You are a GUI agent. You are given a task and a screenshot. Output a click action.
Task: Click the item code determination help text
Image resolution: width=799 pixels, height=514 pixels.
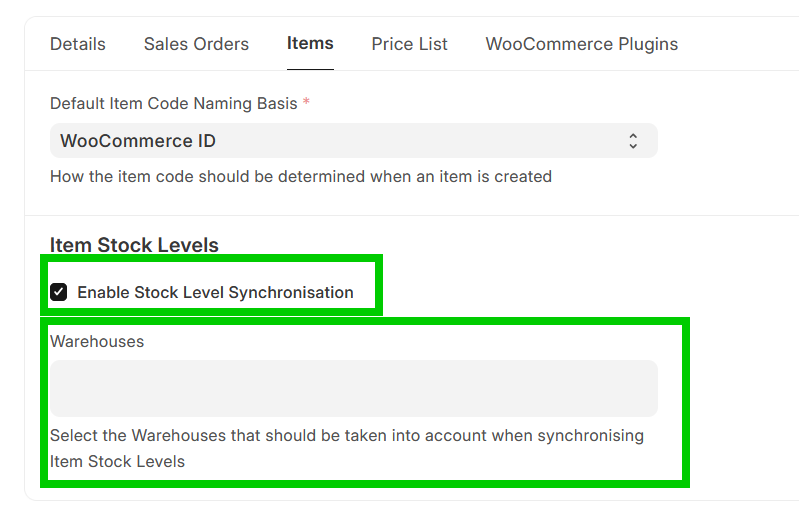click(300, 176)
